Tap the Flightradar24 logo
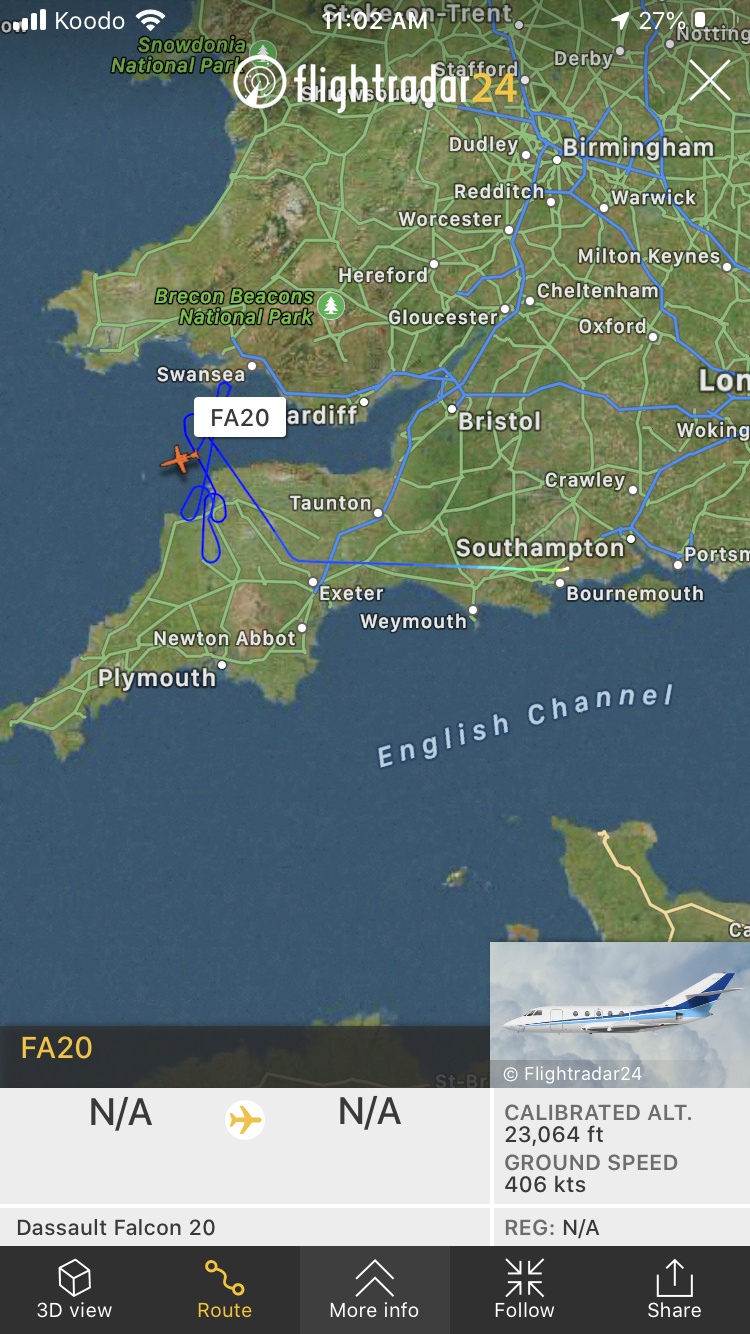Screen dimensions: 750x1334 pyautogui.click(x=376, y=82)
